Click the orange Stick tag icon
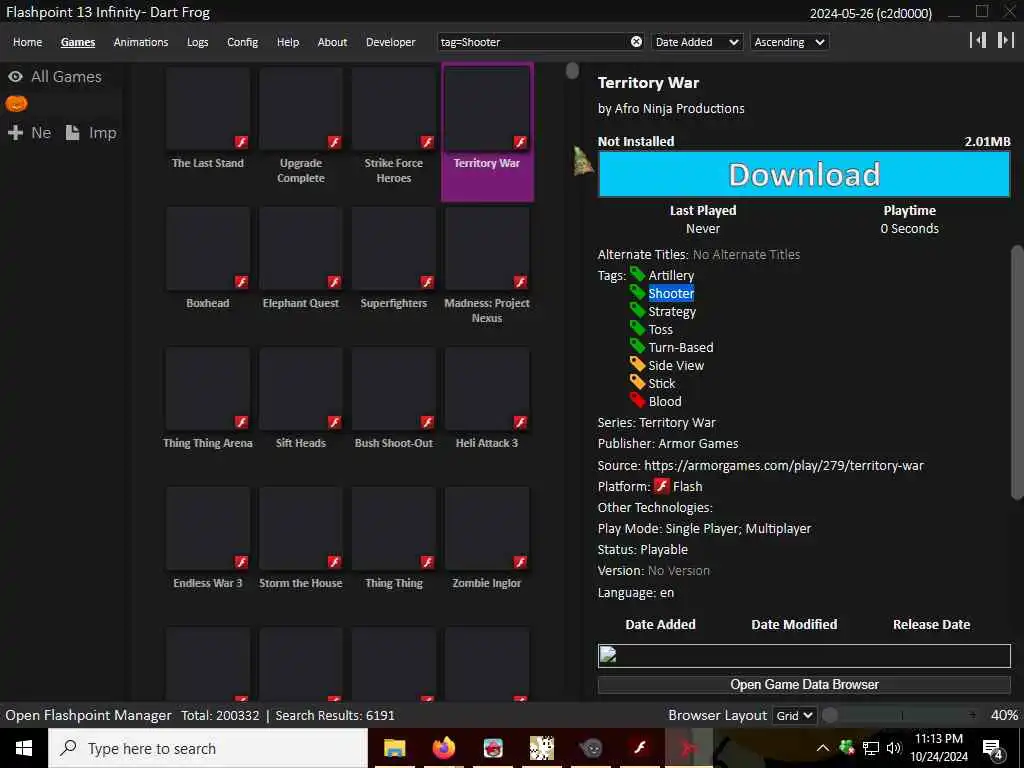The image size is (1024, 768). 637,382
